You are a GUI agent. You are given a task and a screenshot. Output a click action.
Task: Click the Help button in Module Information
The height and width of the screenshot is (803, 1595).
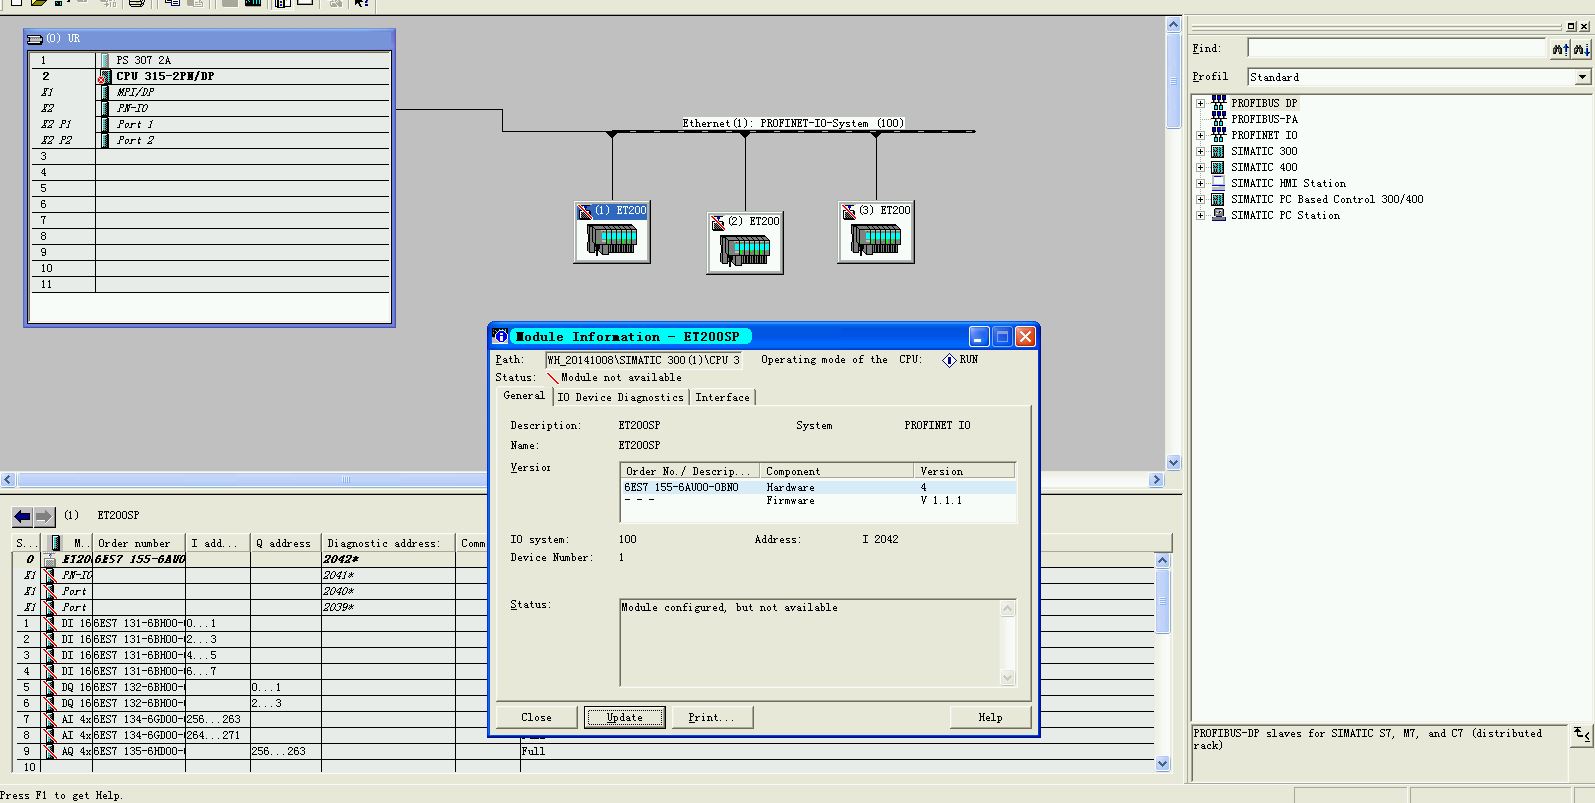tap(990, 717)
